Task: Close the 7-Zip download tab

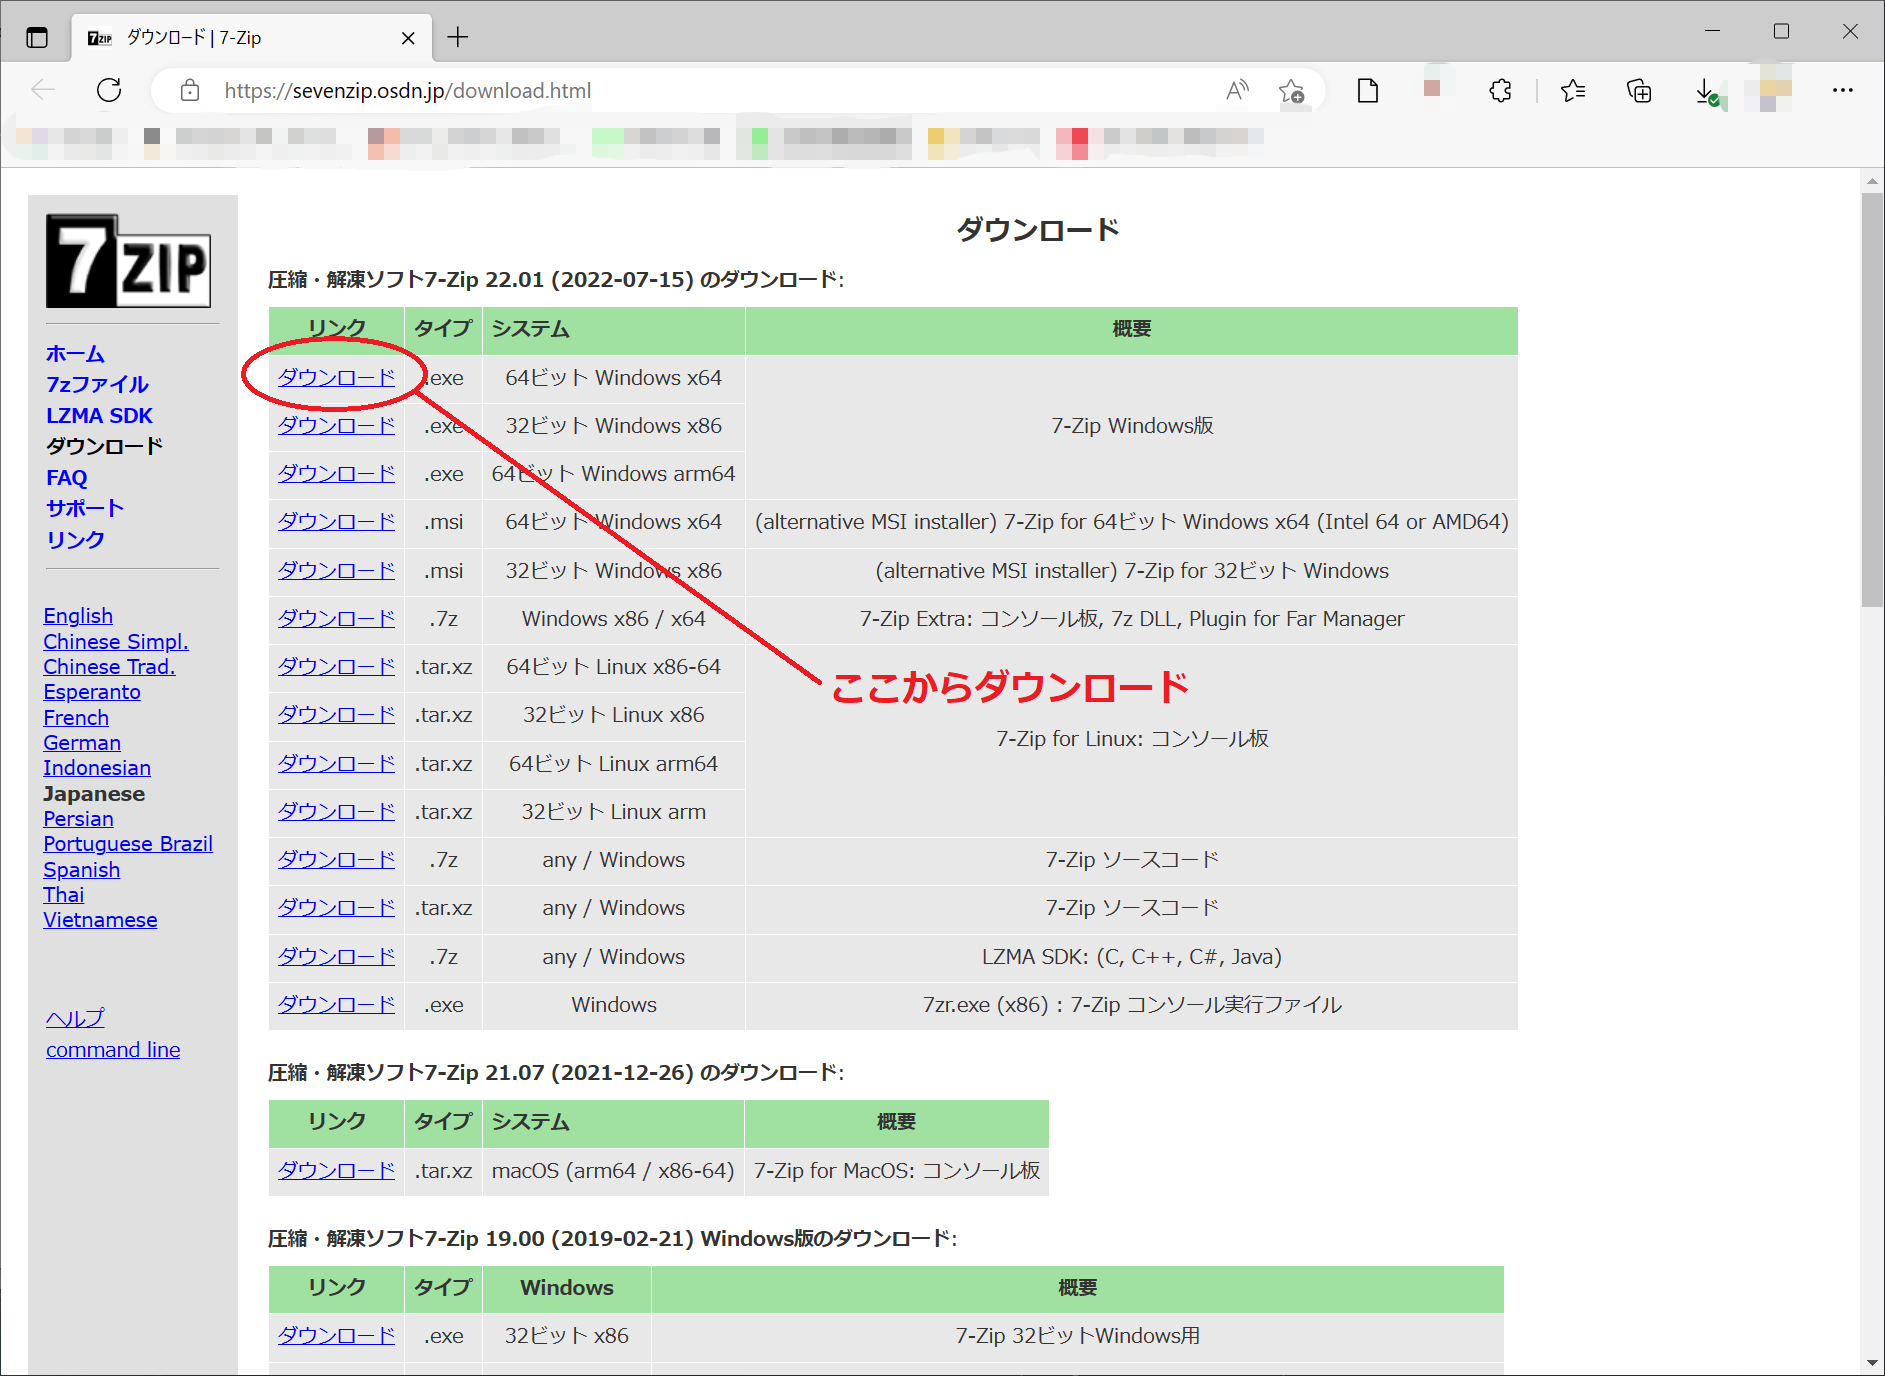Action: [x=408, y=38]
